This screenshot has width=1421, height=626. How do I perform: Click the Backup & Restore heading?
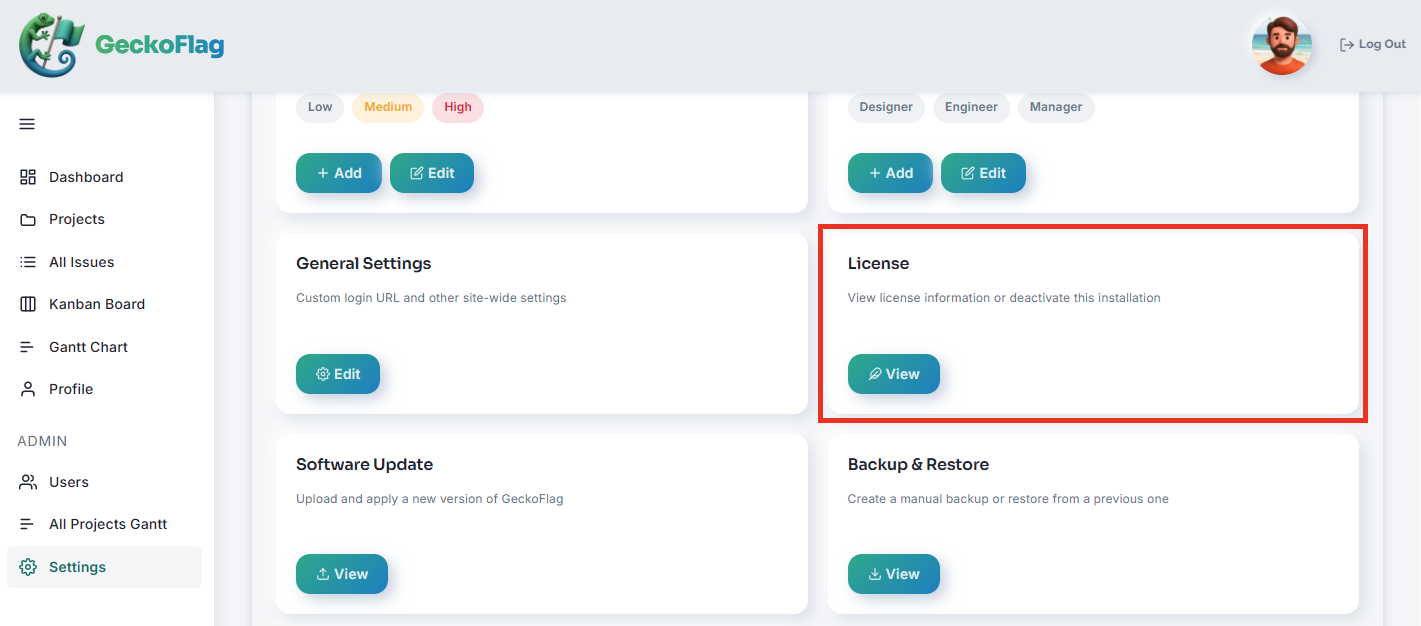(918, 465)
